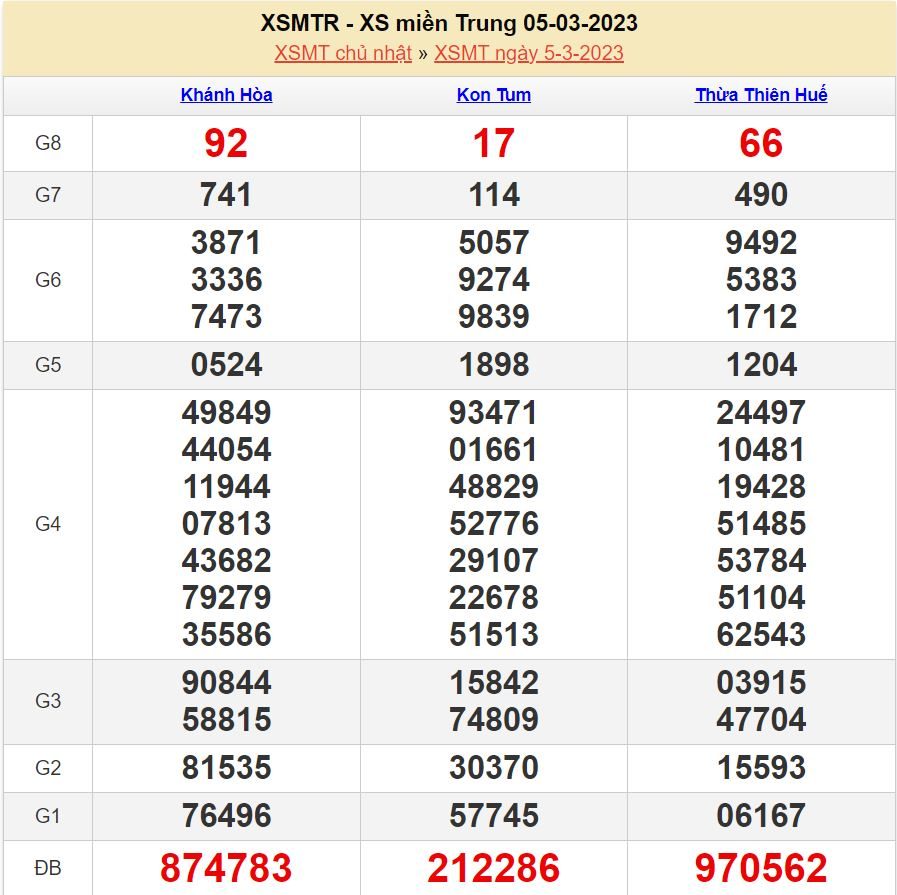Click the special prize 970562
This screenshot has width=897, height=895.
tap(761, 868)
